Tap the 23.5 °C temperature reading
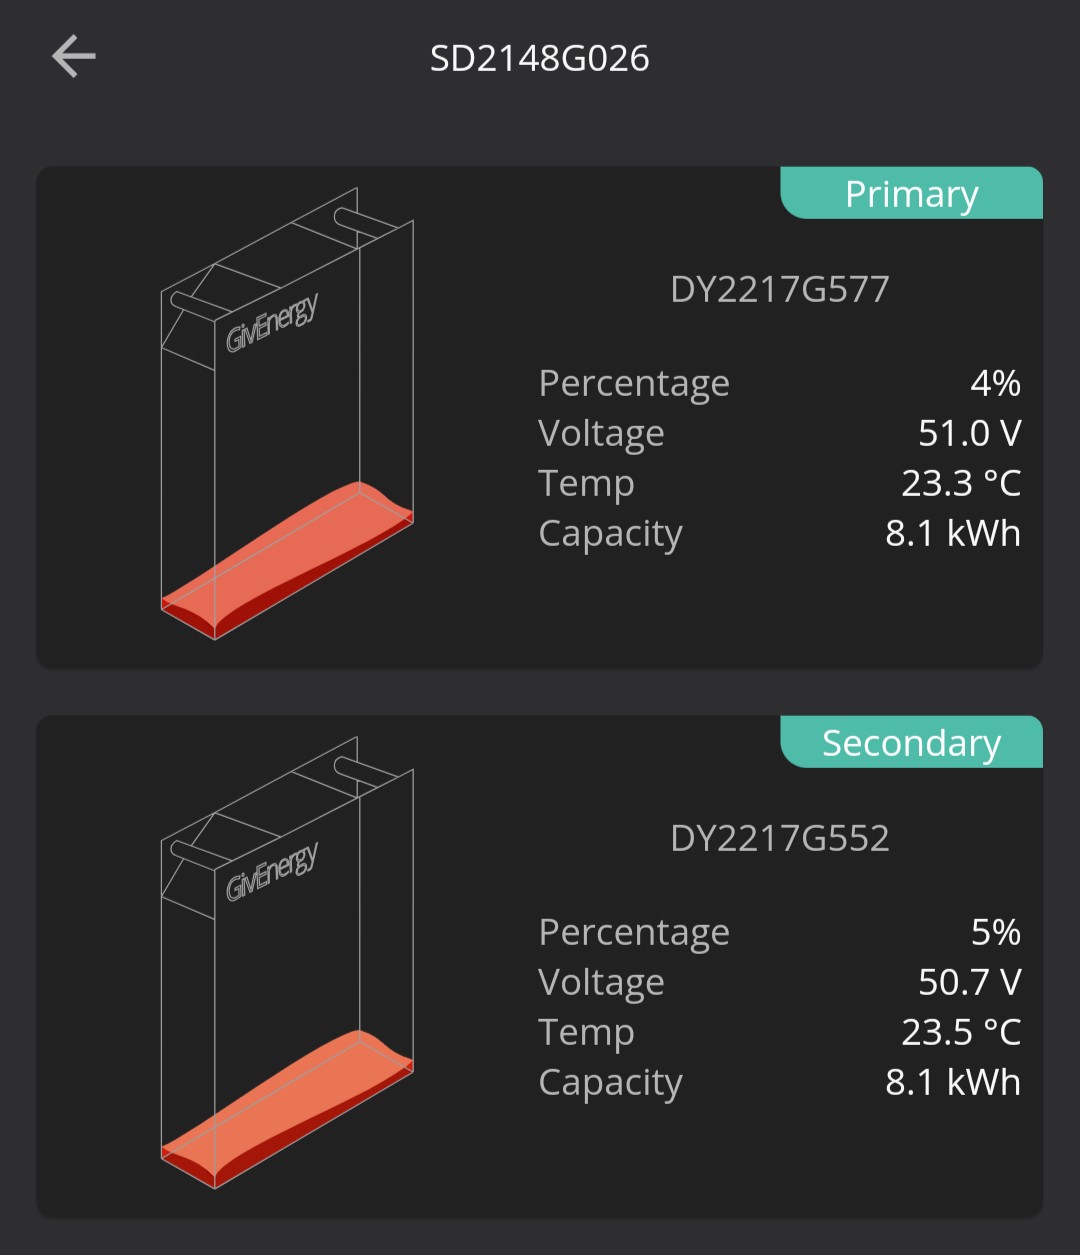The width and height of the screenshot is (1080, 1255). click(x=961, y=1032)
